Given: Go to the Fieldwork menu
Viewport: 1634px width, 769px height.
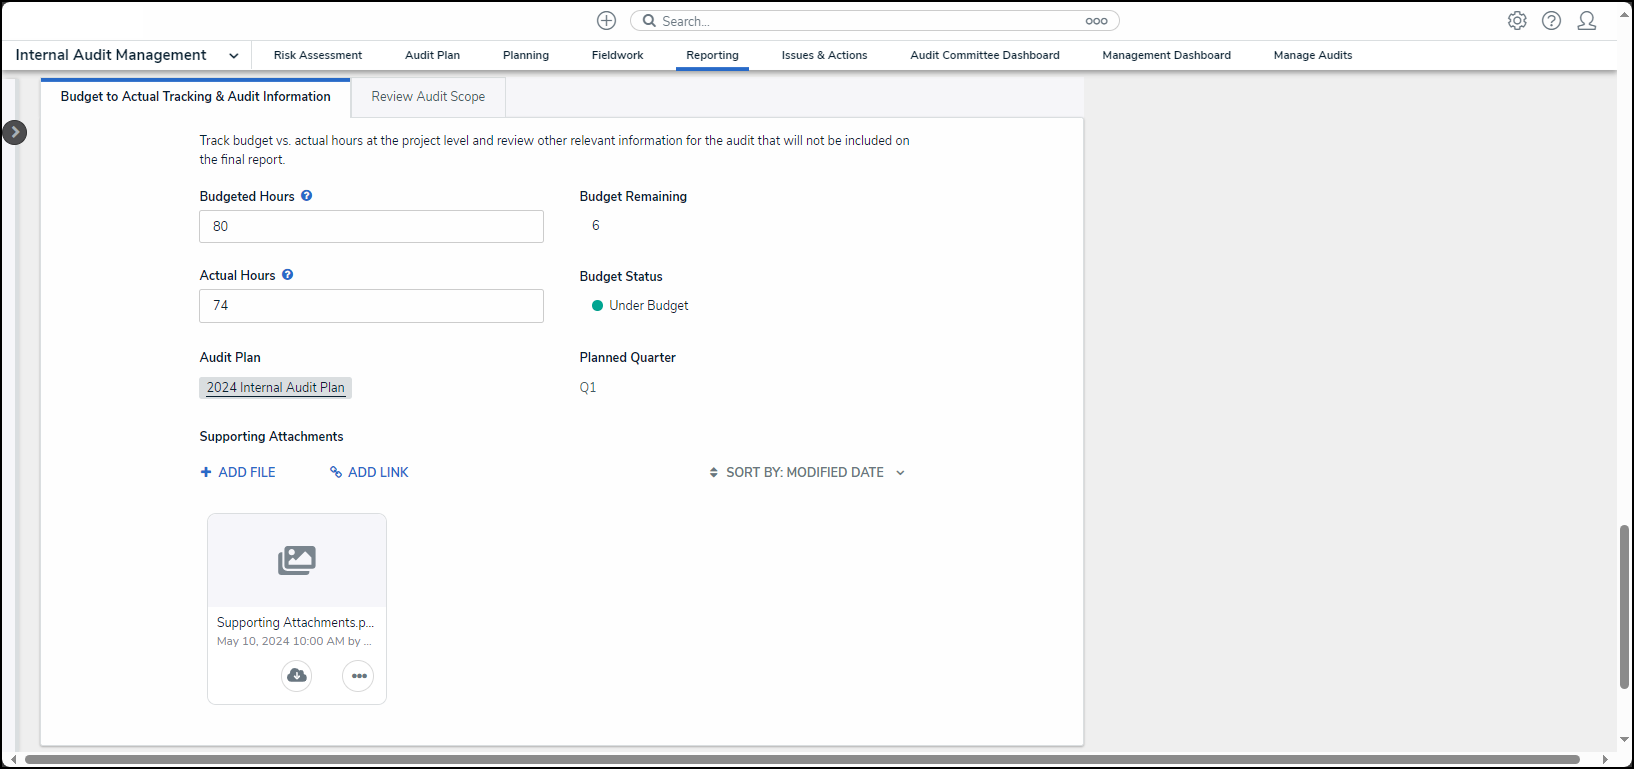Looking at the screenshot, I should [617, 56].
